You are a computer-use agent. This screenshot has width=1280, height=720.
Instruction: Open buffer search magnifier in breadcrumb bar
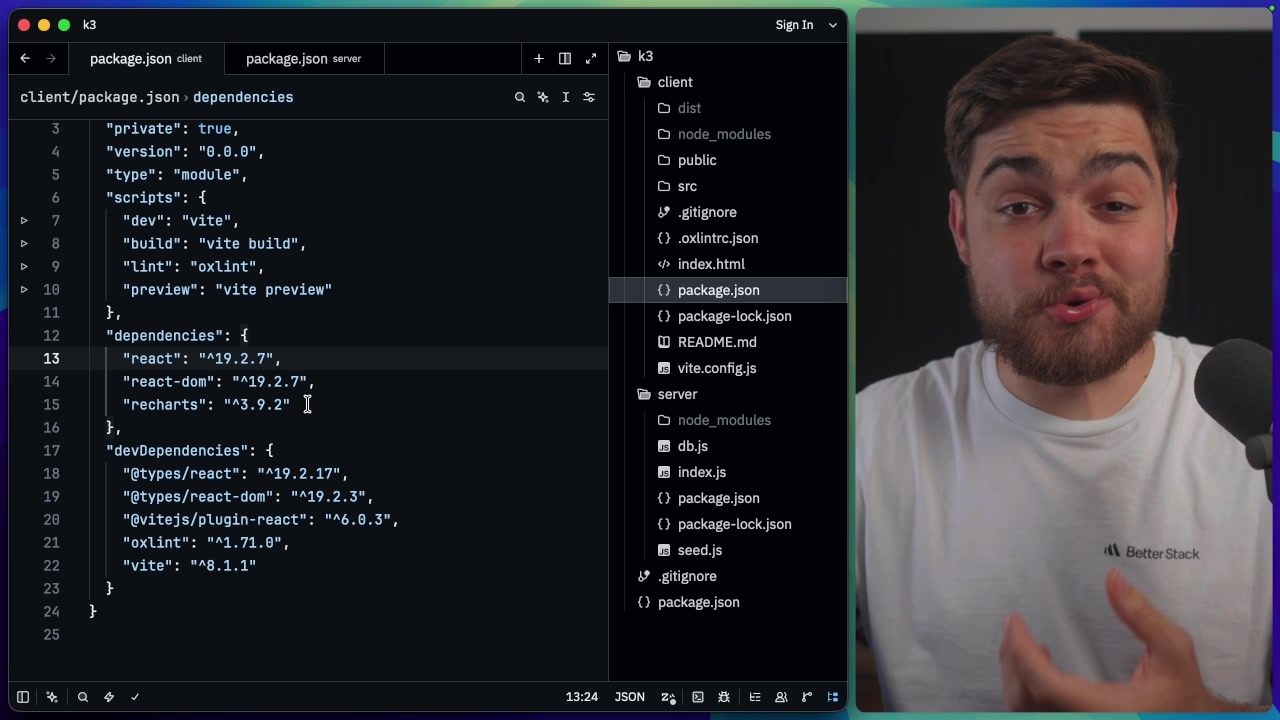coord(520,97)
